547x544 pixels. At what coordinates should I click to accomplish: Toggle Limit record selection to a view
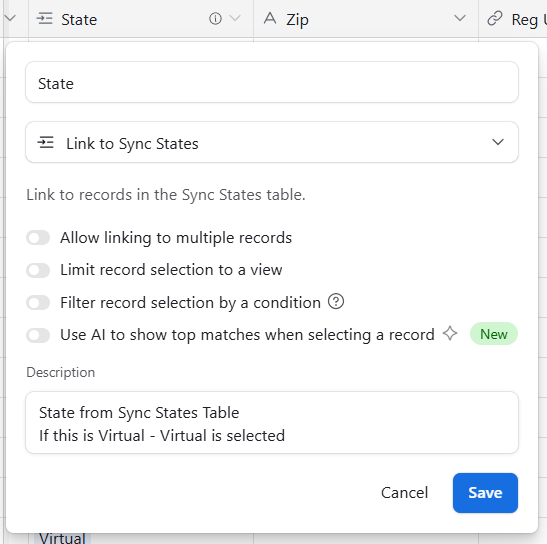[x=38, y=270]
